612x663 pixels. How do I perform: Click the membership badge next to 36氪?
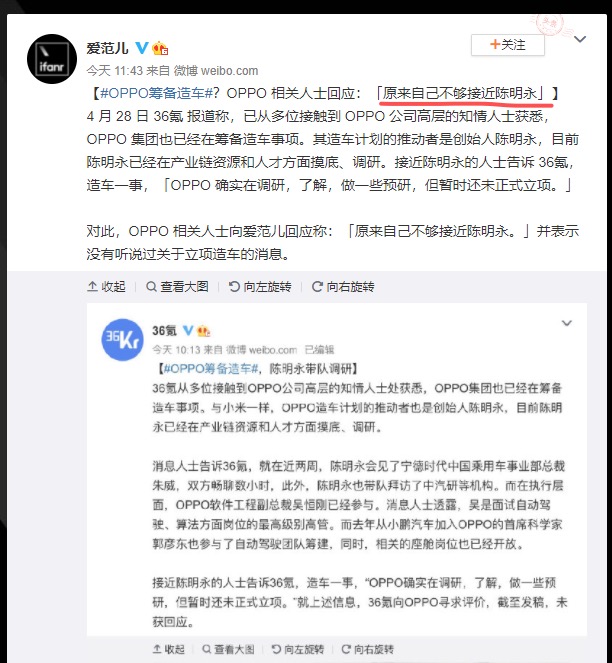203,331
